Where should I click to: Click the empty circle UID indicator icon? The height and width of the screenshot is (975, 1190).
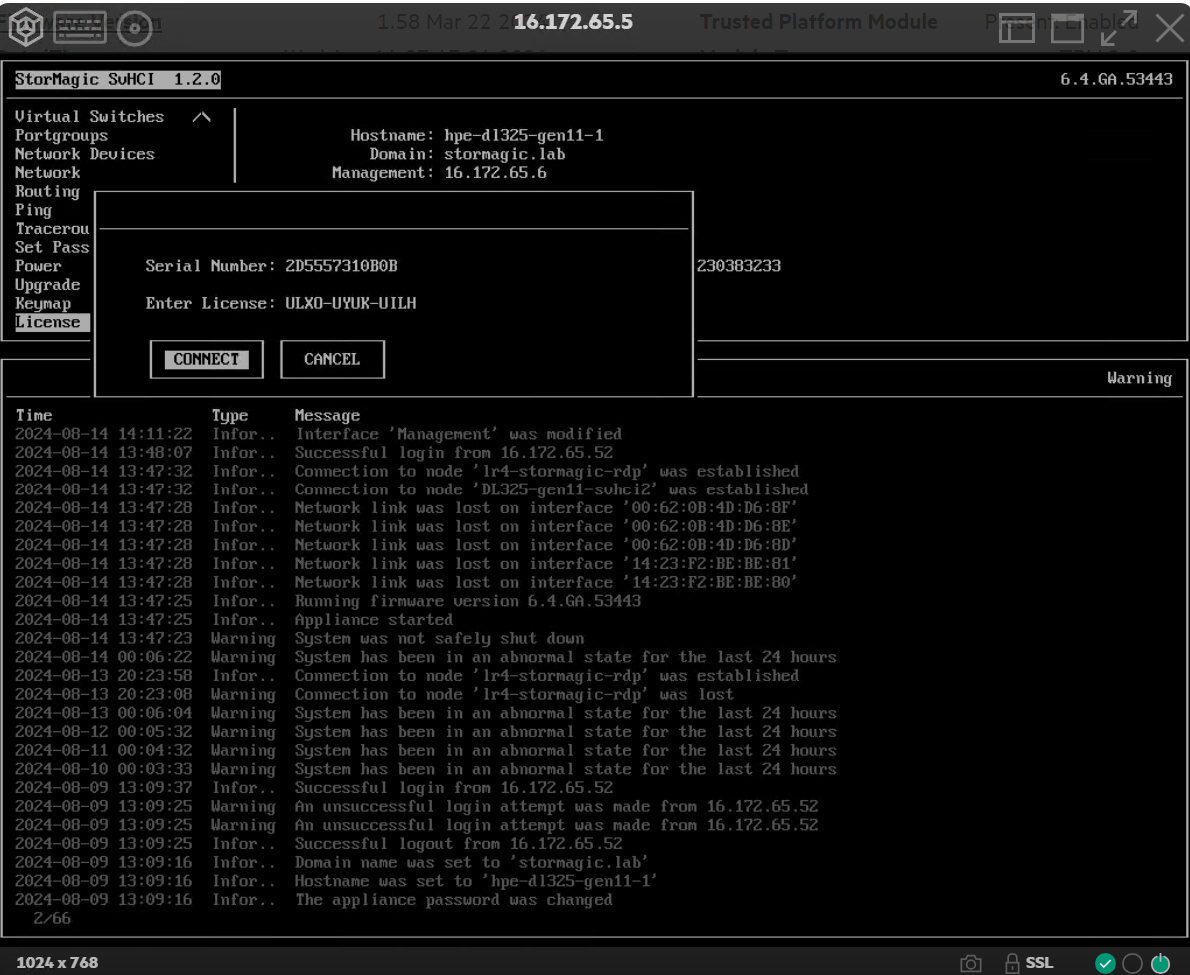(x=1132, y=963)
